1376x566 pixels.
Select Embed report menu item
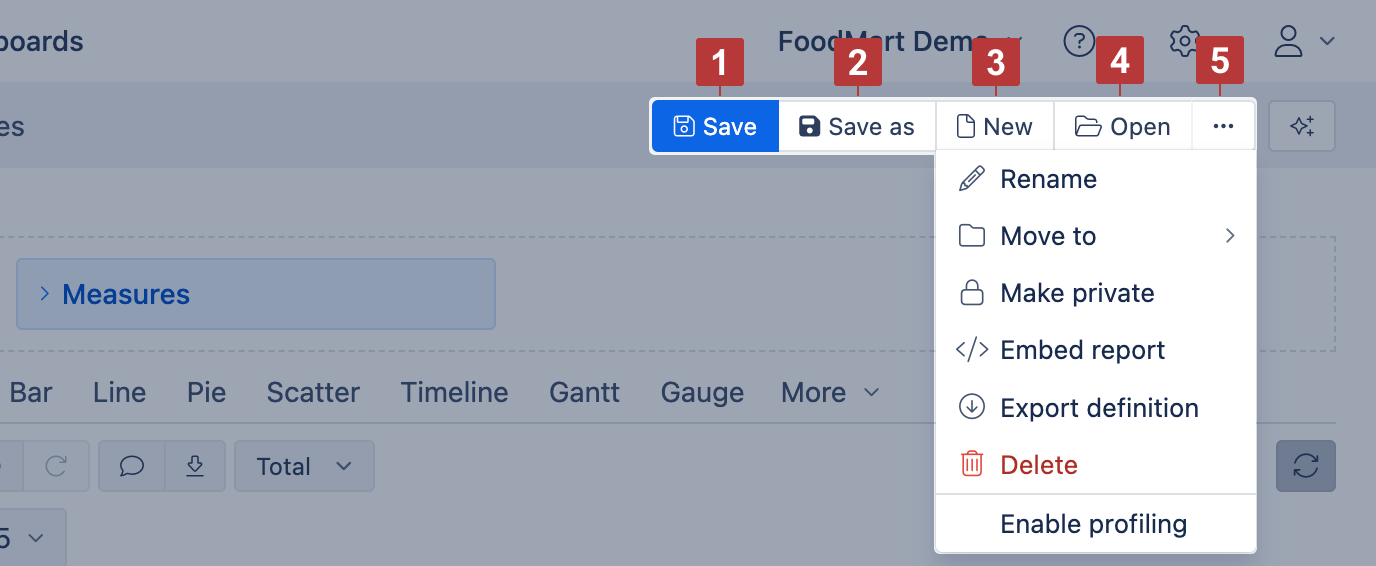pos(1082,351)
